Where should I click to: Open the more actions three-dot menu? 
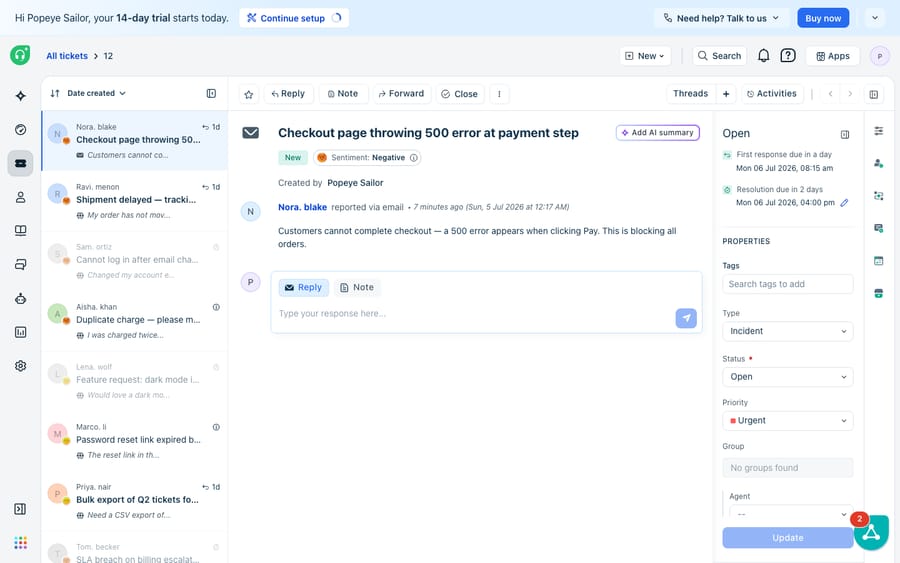tap(499, 94)
